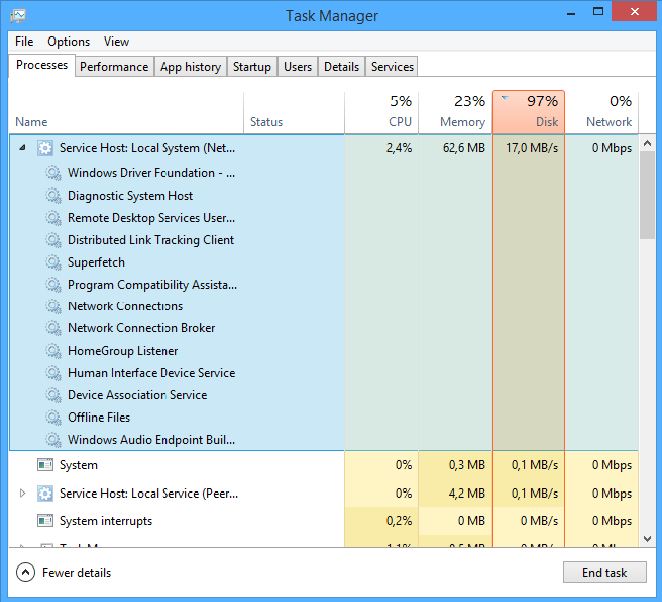Sort by the Network column header
Image resolution: width=662 pixels, height=602 pixels.
[x=602, y=112]
